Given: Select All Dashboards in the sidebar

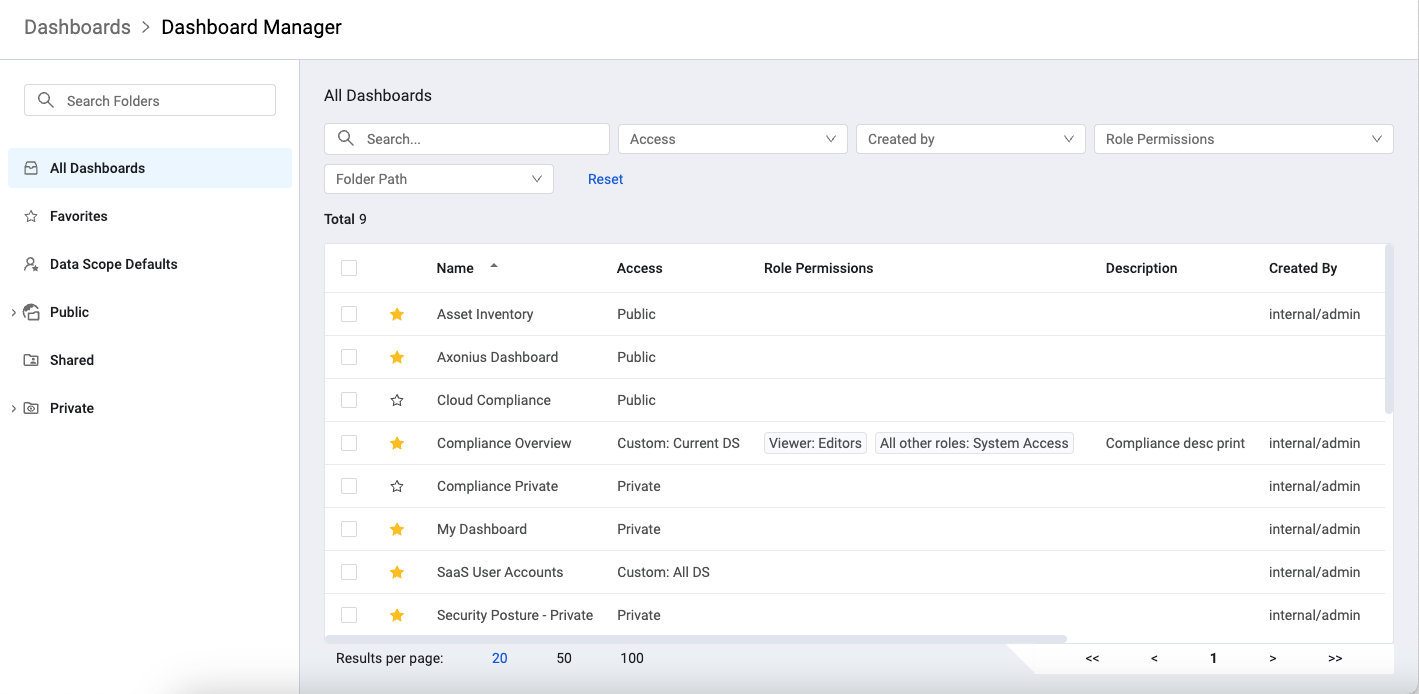Looking at the screenshot, I should point(150,168).
